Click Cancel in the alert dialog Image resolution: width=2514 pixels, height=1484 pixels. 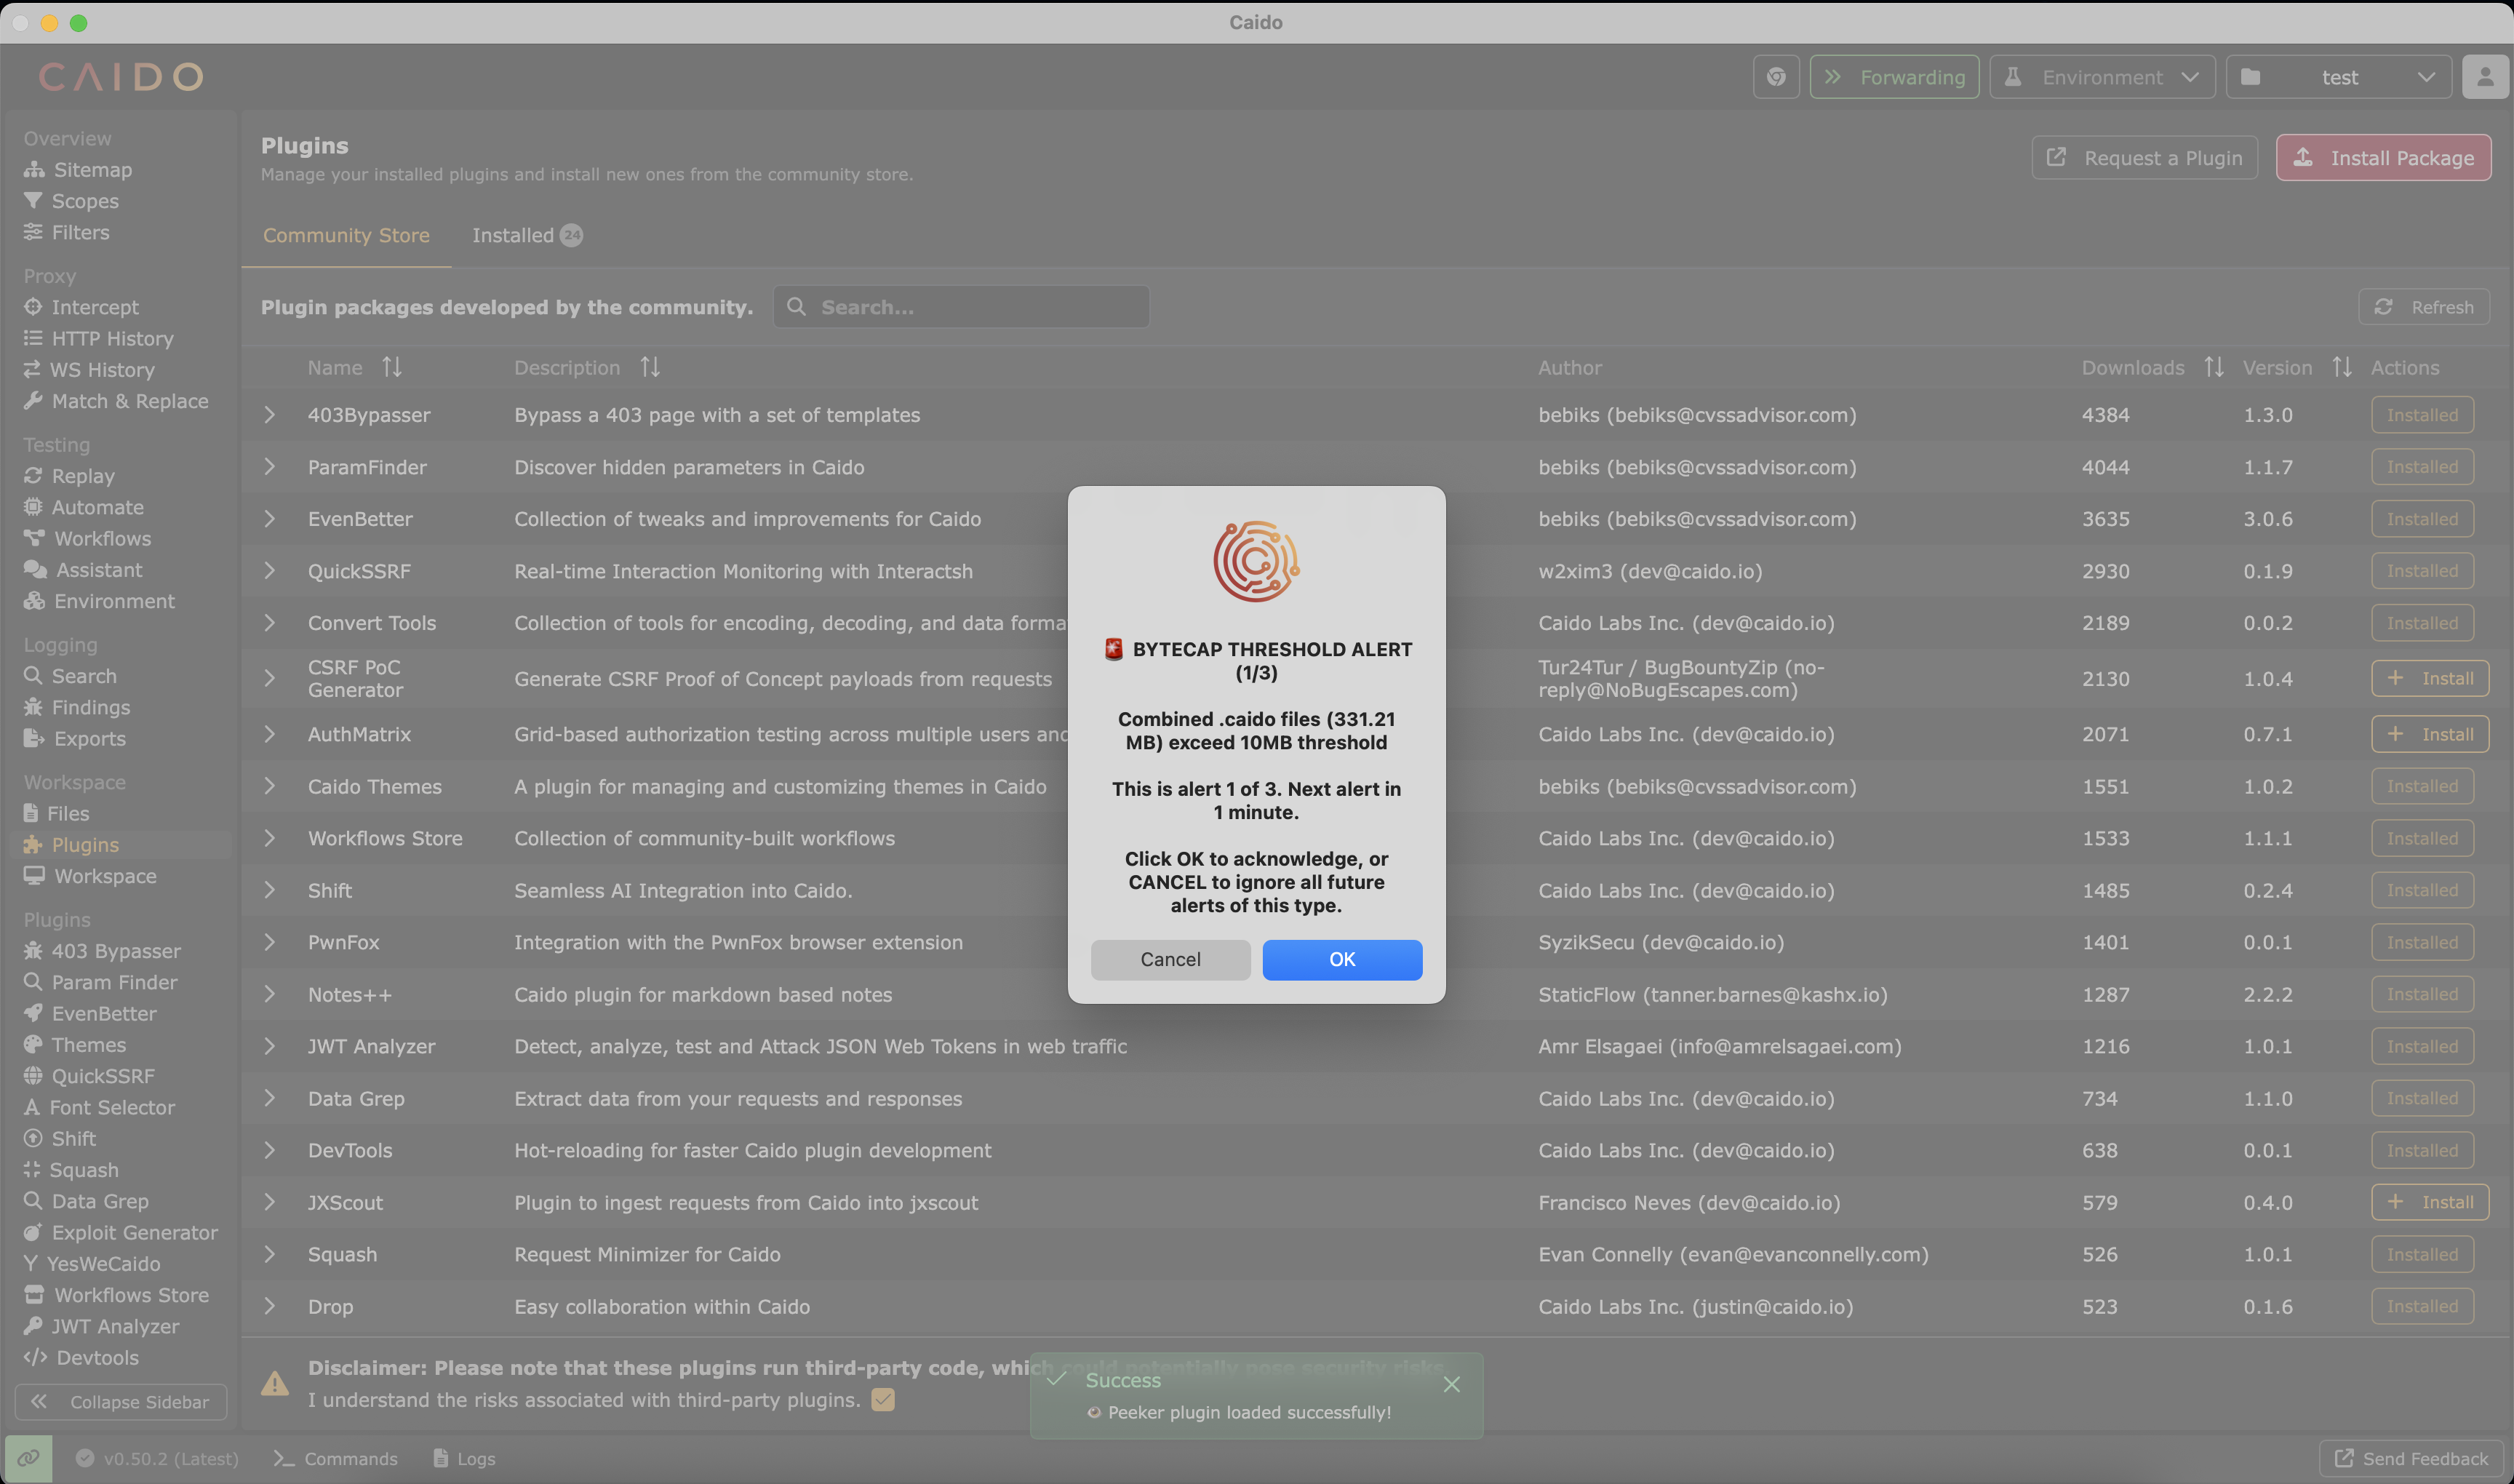coord(1170,959)
